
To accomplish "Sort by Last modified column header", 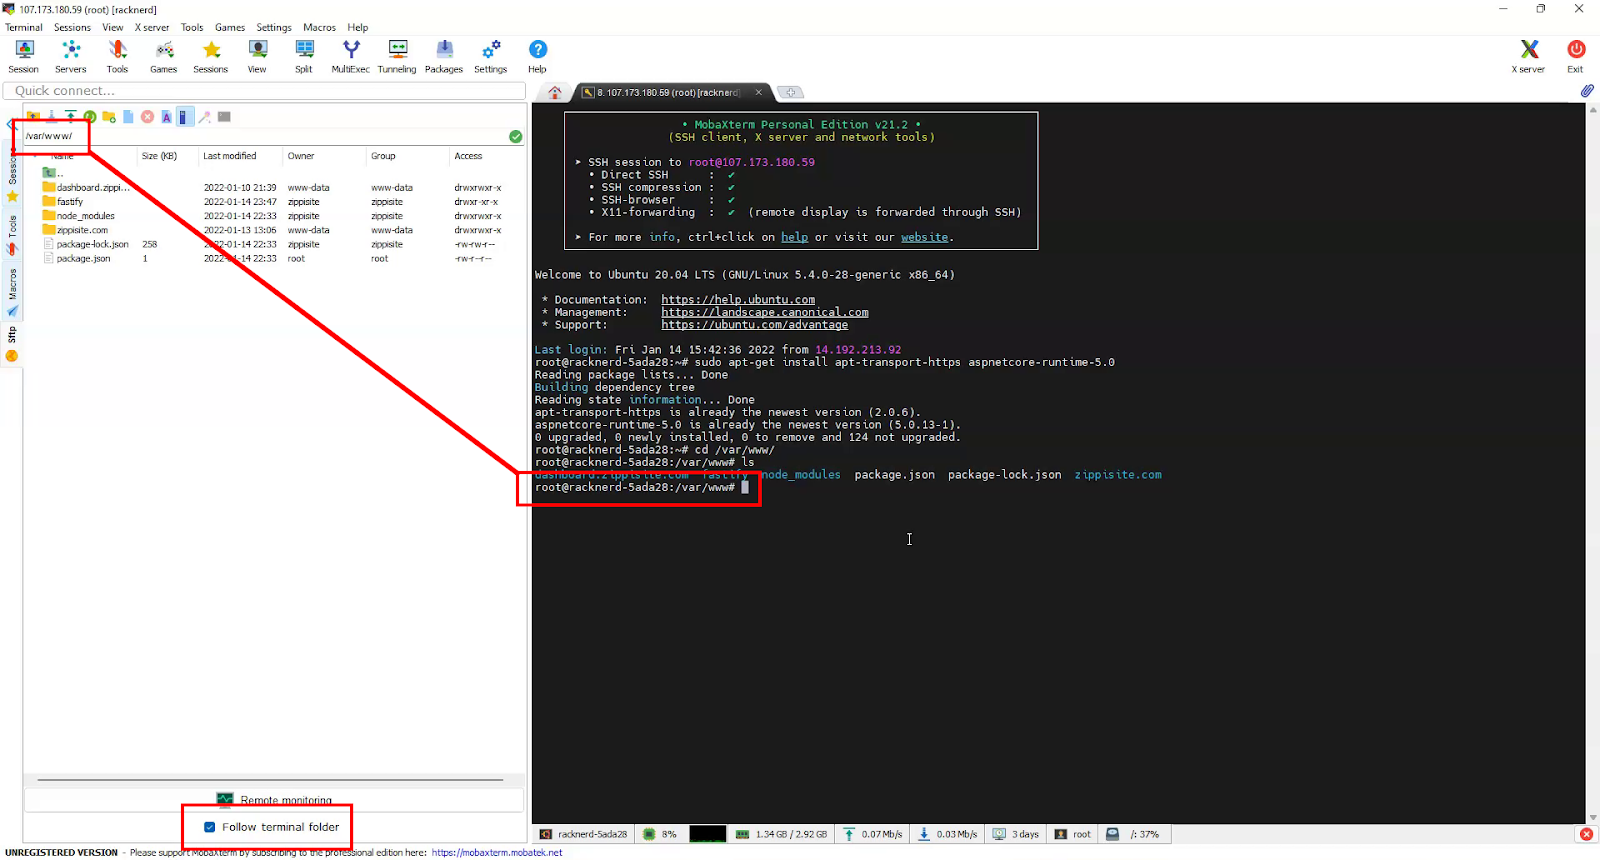I will point(240,156).
